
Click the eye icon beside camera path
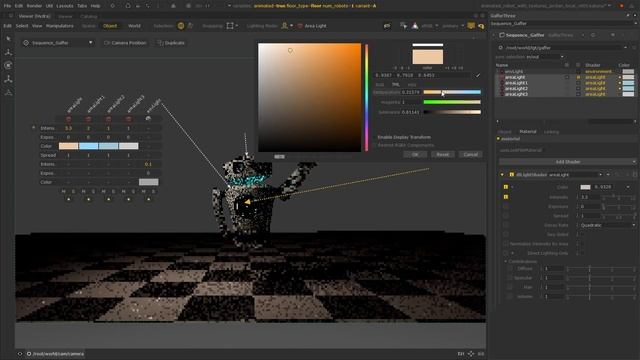click(20, 354)
